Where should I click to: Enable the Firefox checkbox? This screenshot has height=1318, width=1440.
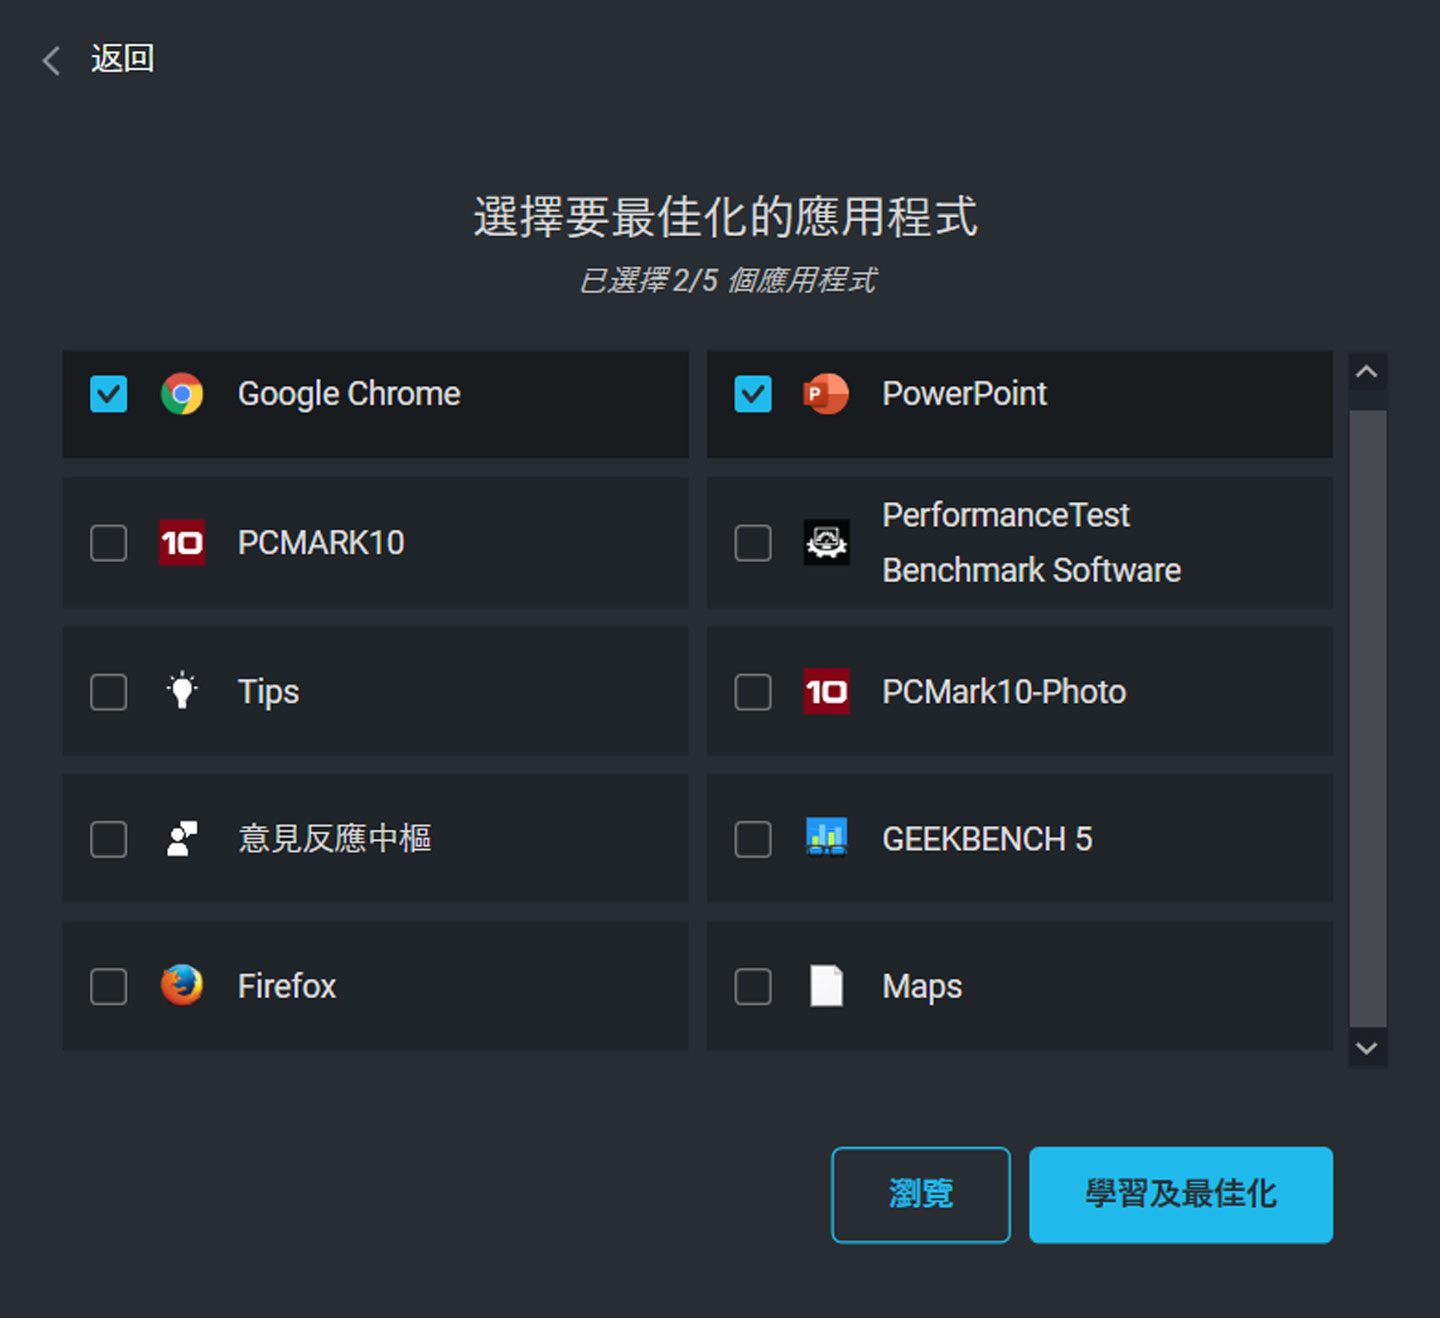tap(109, 986)
